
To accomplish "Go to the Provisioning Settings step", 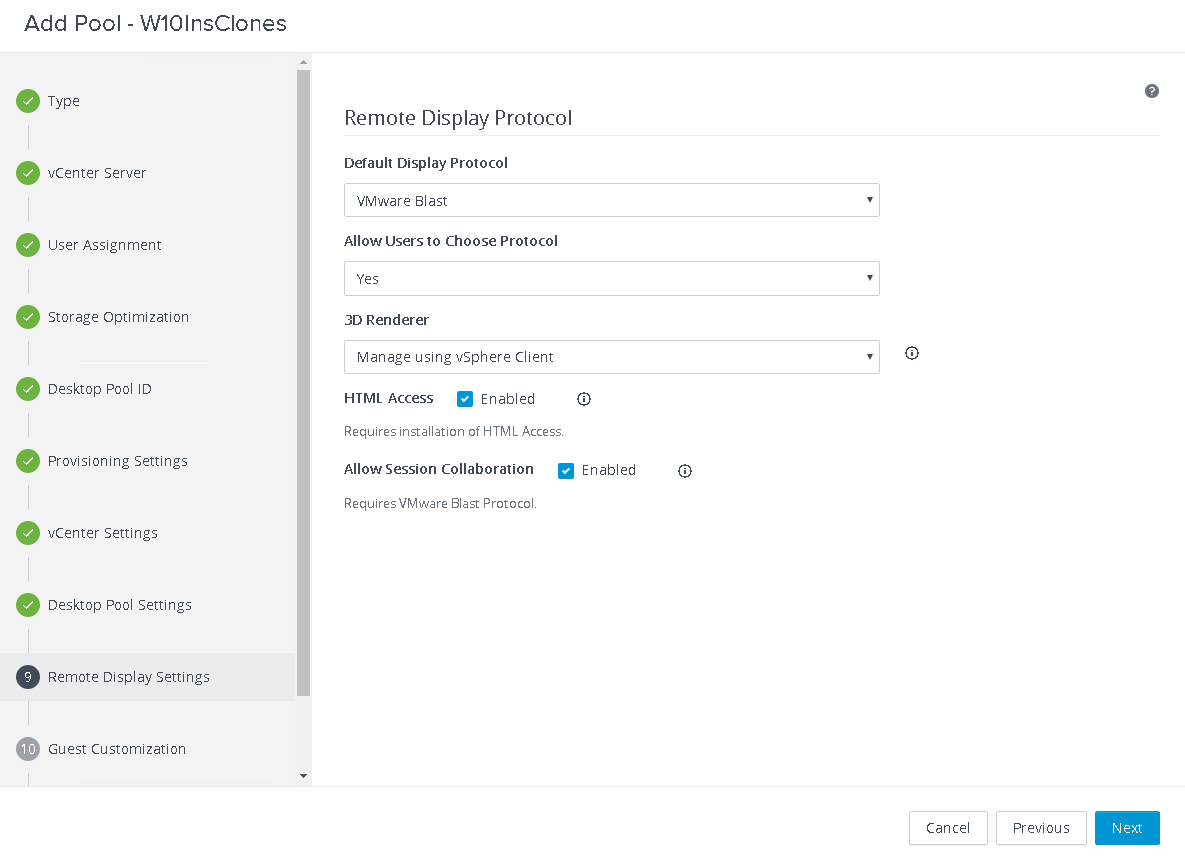I will [x=117, y=461].
